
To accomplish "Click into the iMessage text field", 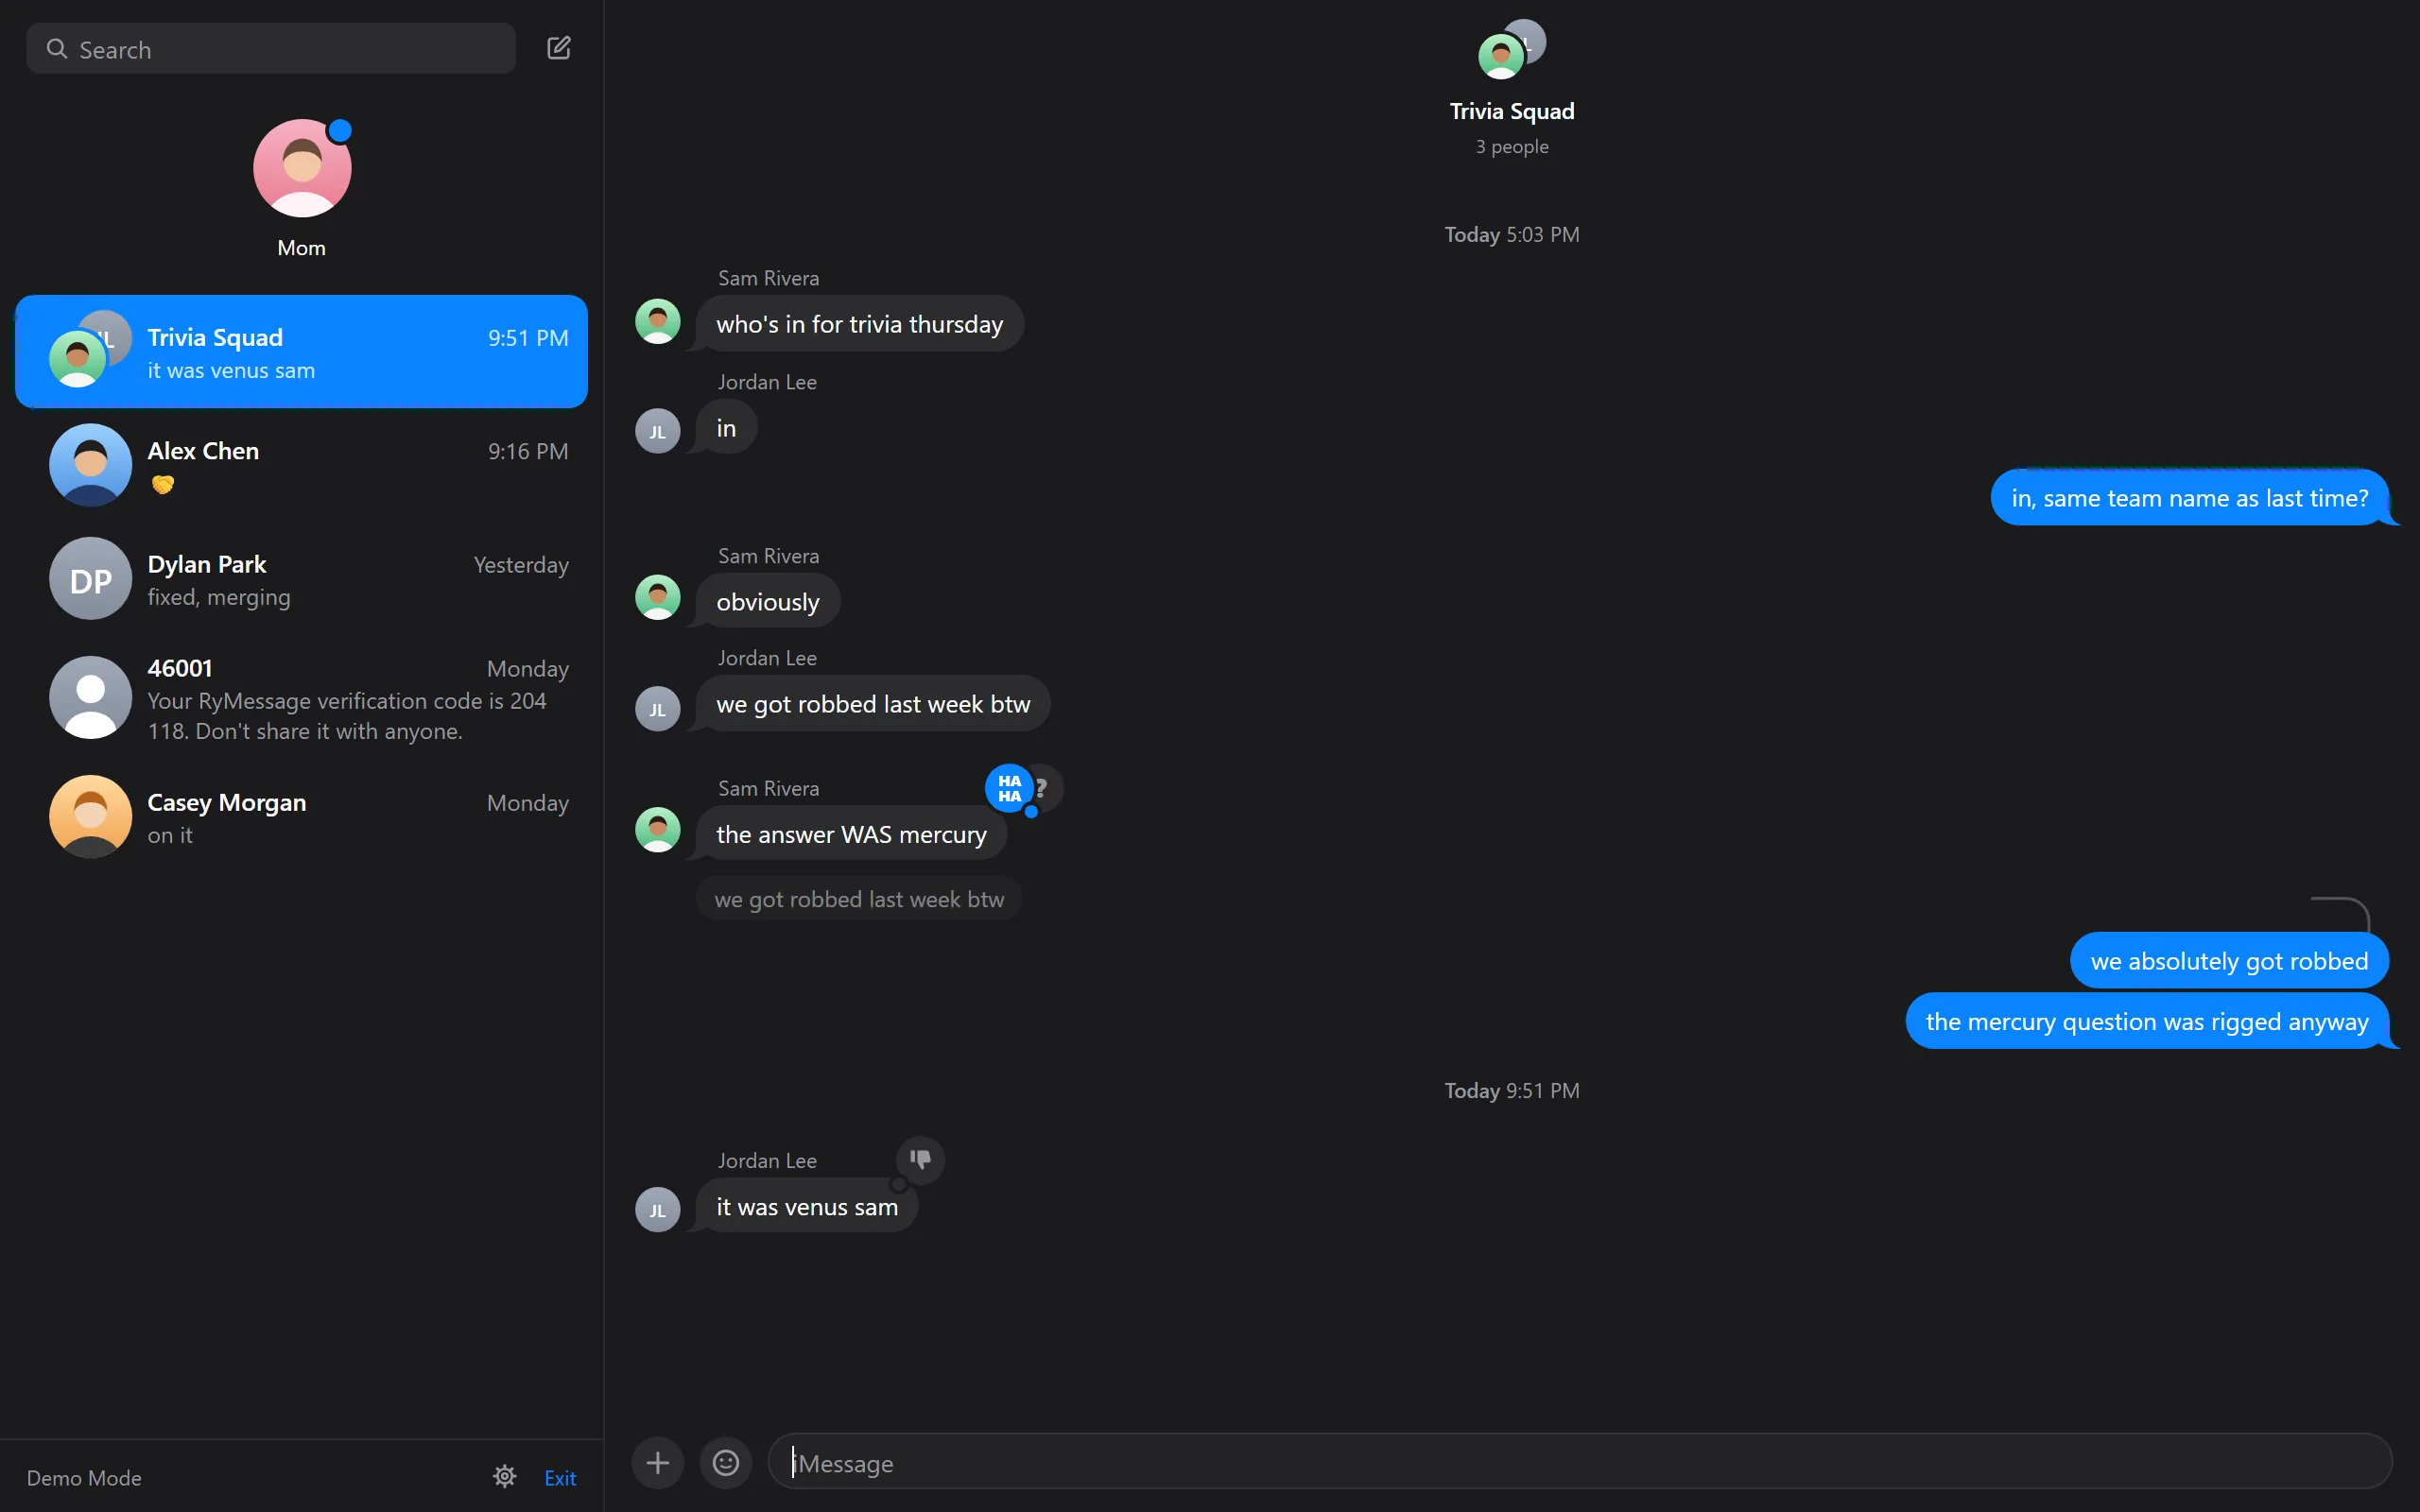I will point(1580,1462).
